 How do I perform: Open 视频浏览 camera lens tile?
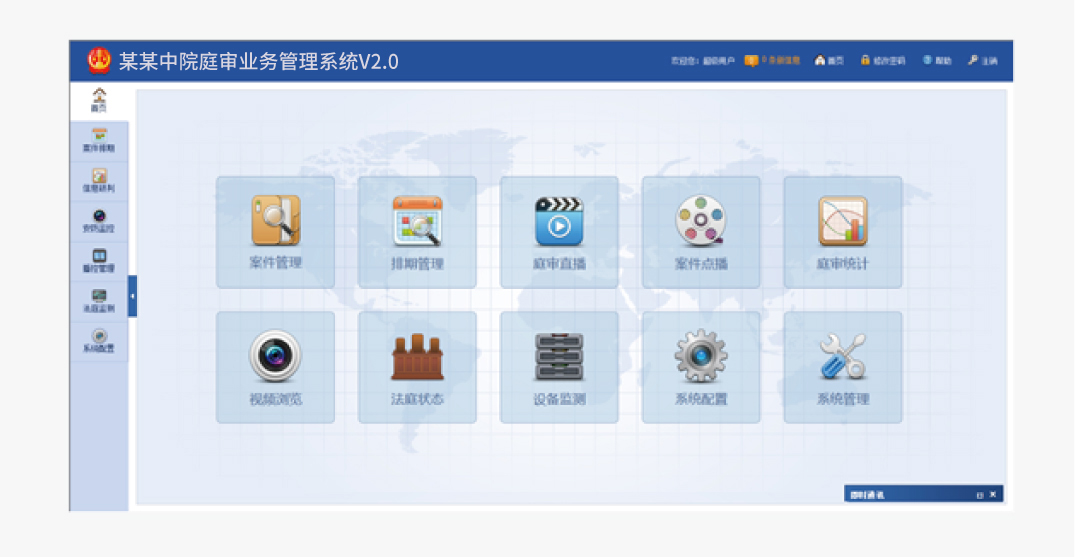click(x=275, y=366)
